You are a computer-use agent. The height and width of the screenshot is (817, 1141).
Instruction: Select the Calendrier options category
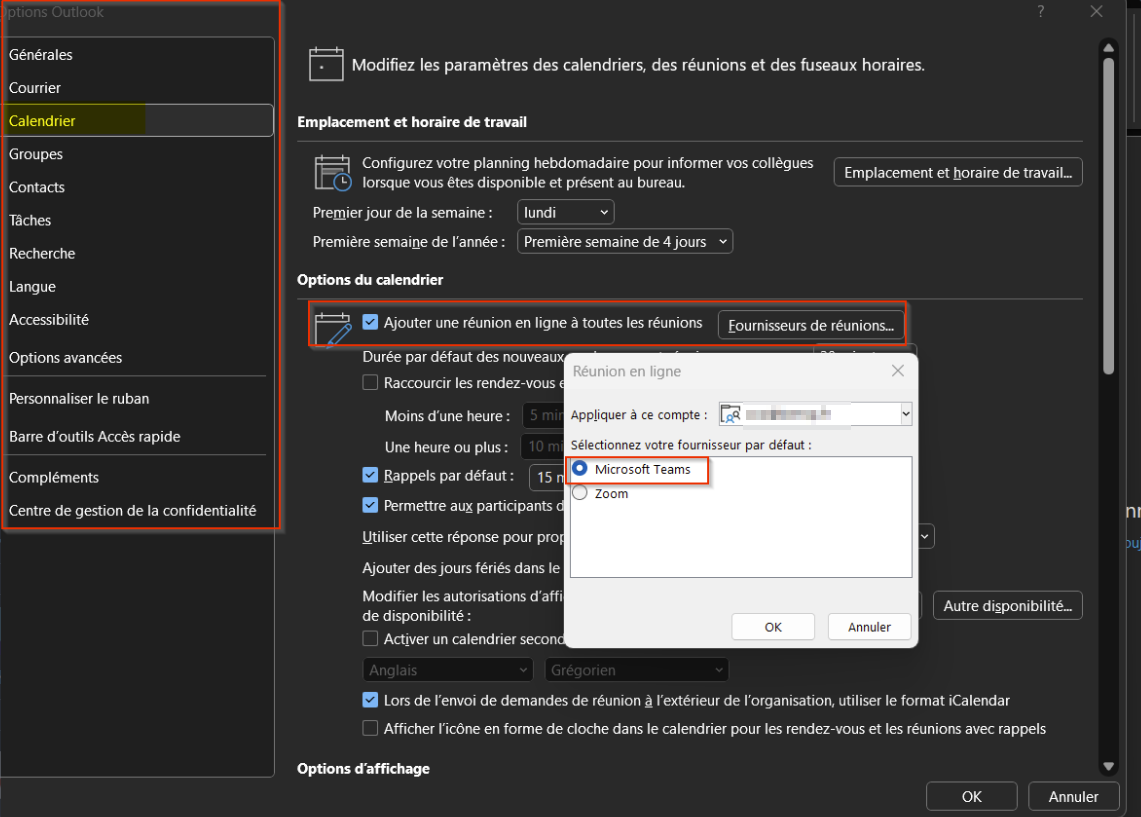point(138,121)
